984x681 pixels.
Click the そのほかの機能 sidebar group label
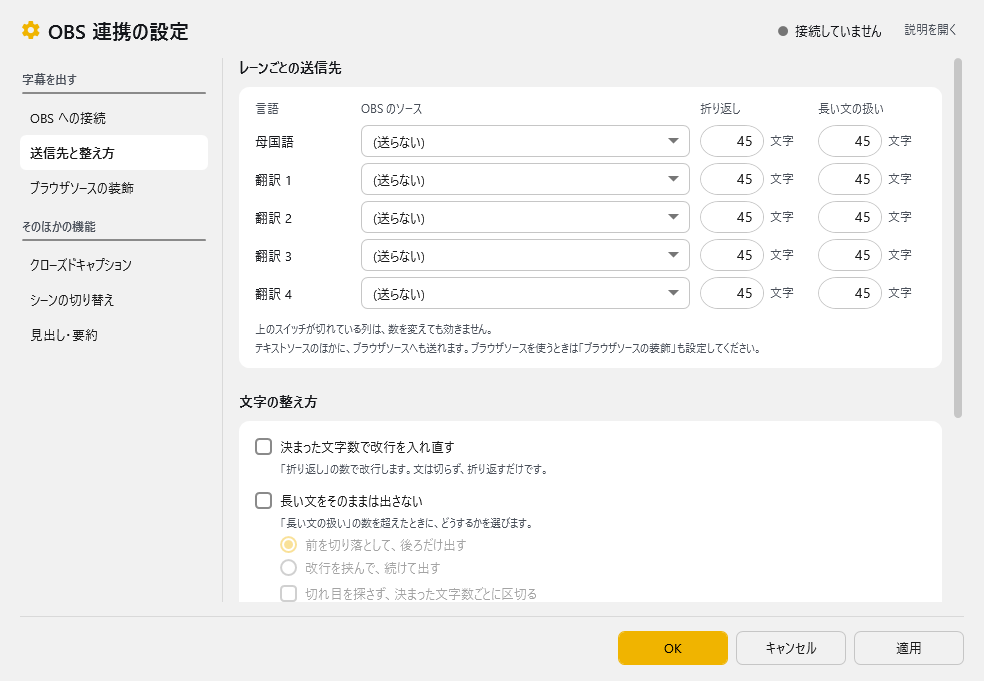click(59, 227)
